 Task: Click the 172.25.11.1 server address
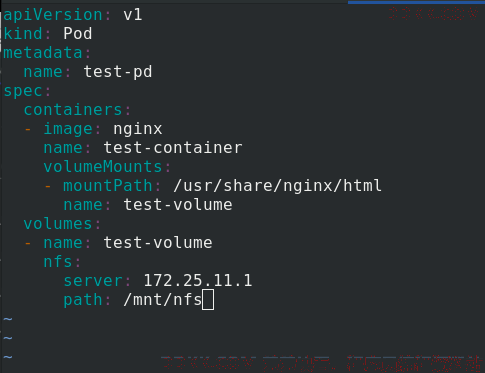(x=198, y=281)
